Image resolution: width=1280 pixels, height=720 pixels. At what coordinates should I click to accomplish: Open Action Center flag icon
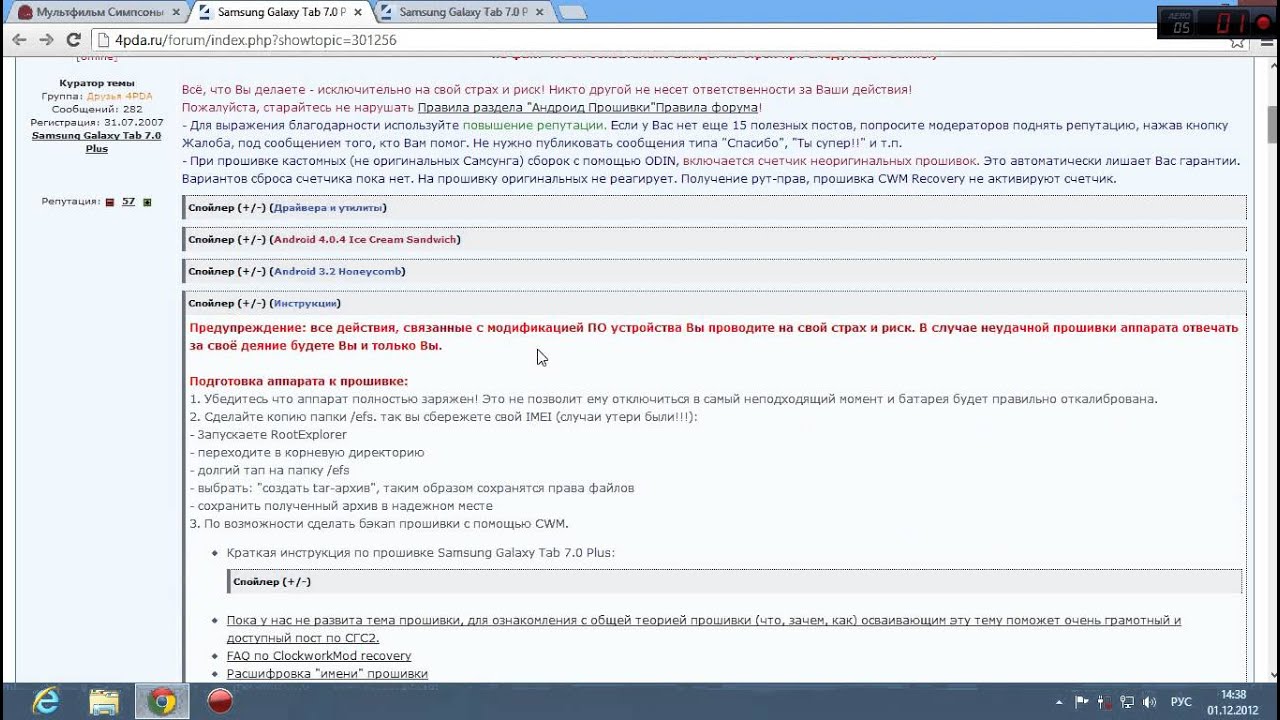click(x=1082, y=702)
